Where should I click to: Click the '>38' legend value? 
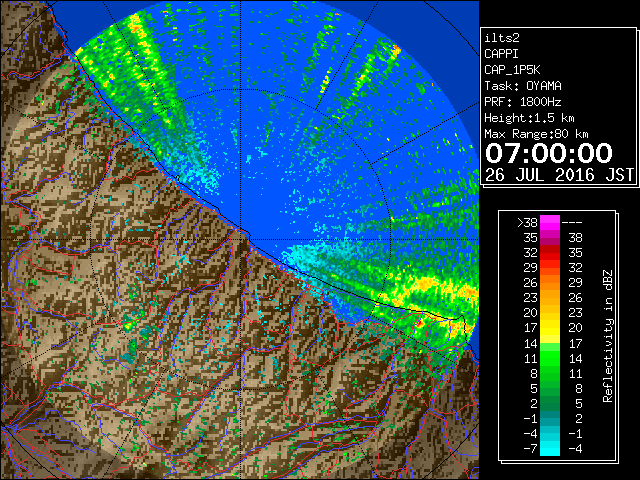point(527,222)
